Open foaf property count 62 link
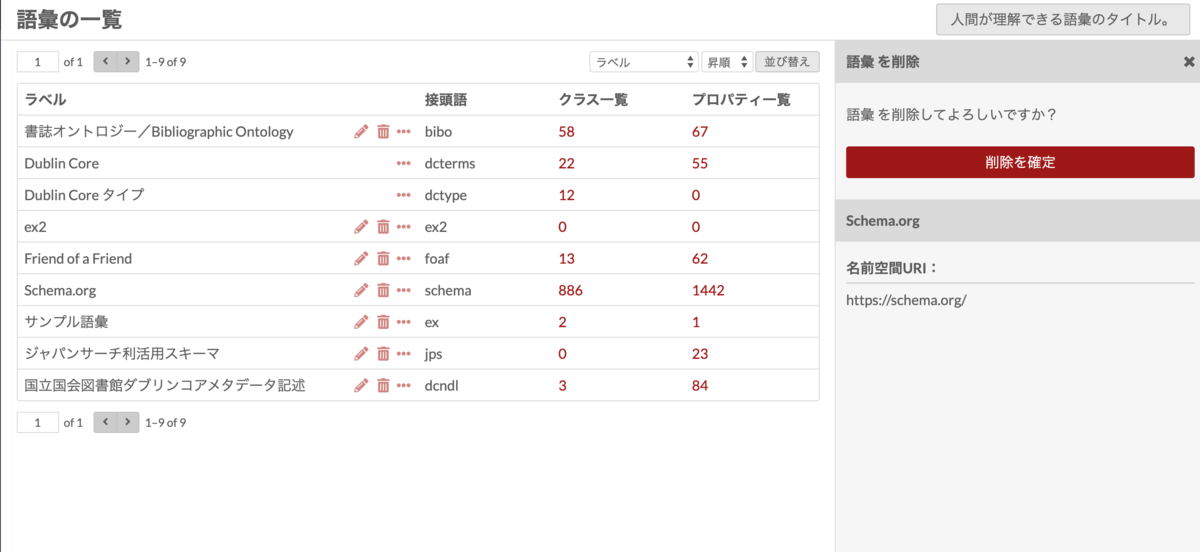The height and width of the screenshot is (552, 1200). coord(700,258)
